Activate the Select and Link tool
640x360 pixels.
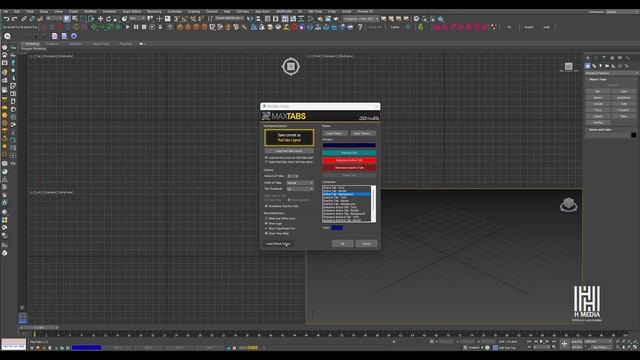pos(24,19)
